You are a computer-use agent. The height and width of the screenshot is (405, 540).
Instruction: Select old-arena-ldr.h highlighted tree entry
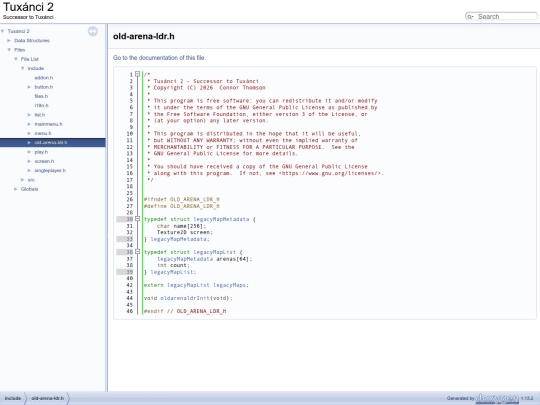click(x=51, y=143)
